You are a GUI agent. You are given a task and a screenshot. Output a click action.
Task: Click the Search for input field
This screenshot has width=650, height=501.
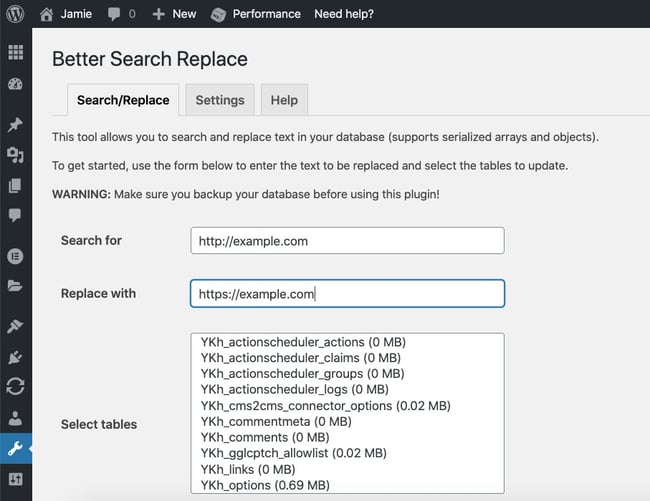coord(347,240)
